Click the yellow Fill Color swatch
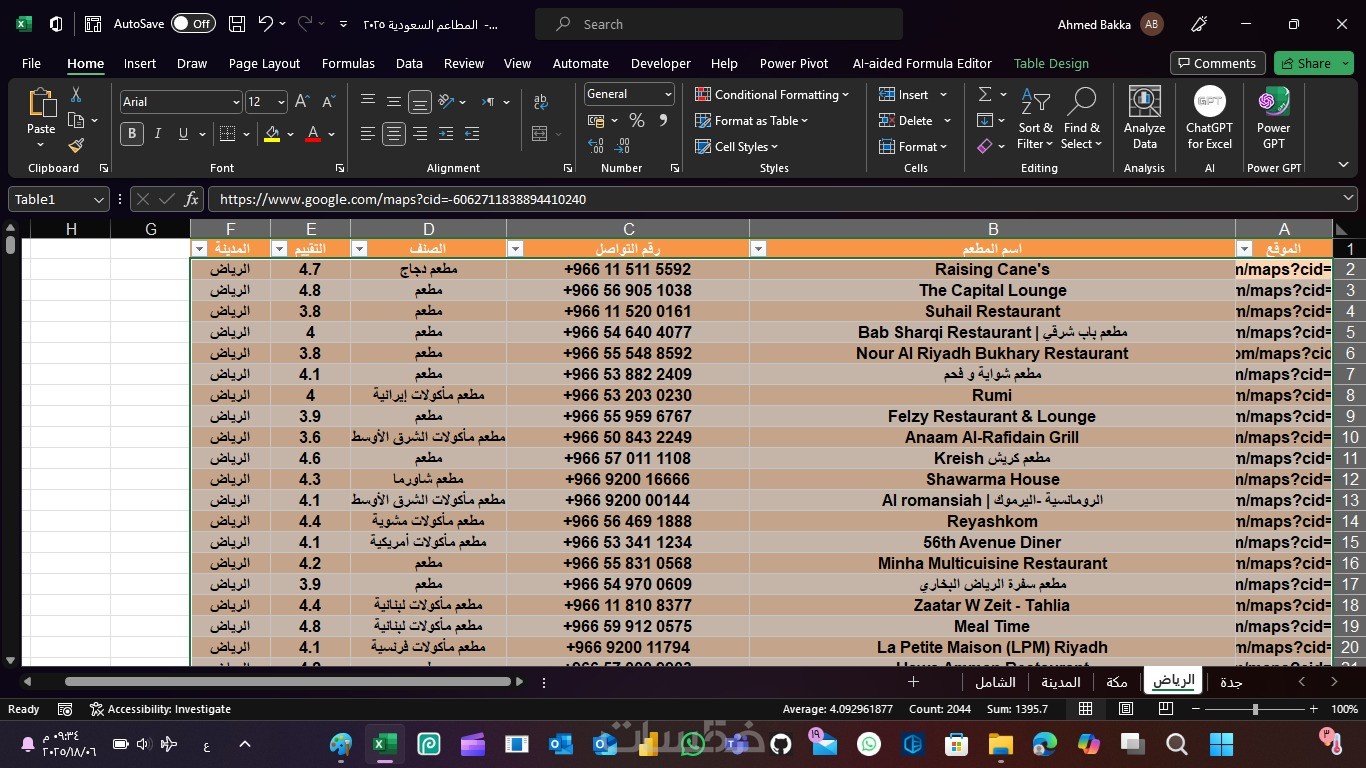 pyautogui.click(x=272, y=134)
